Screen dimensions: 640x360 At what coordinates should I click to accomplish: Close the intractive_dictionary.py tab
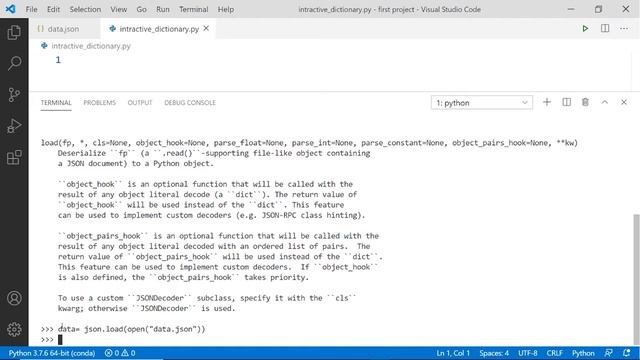tap(206, 28)
